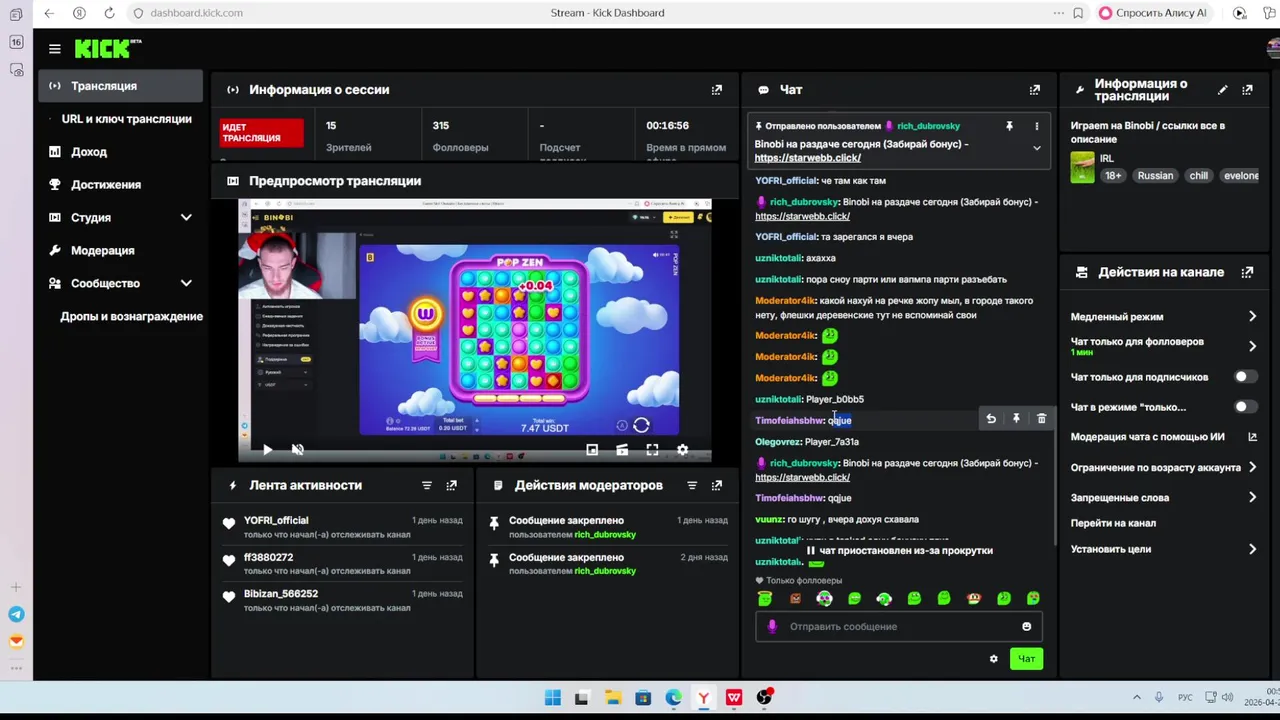The image size is (1280, 720).
Task: Reply to the Timofeiahsbhw qqjue message
Action: point(991,419)
